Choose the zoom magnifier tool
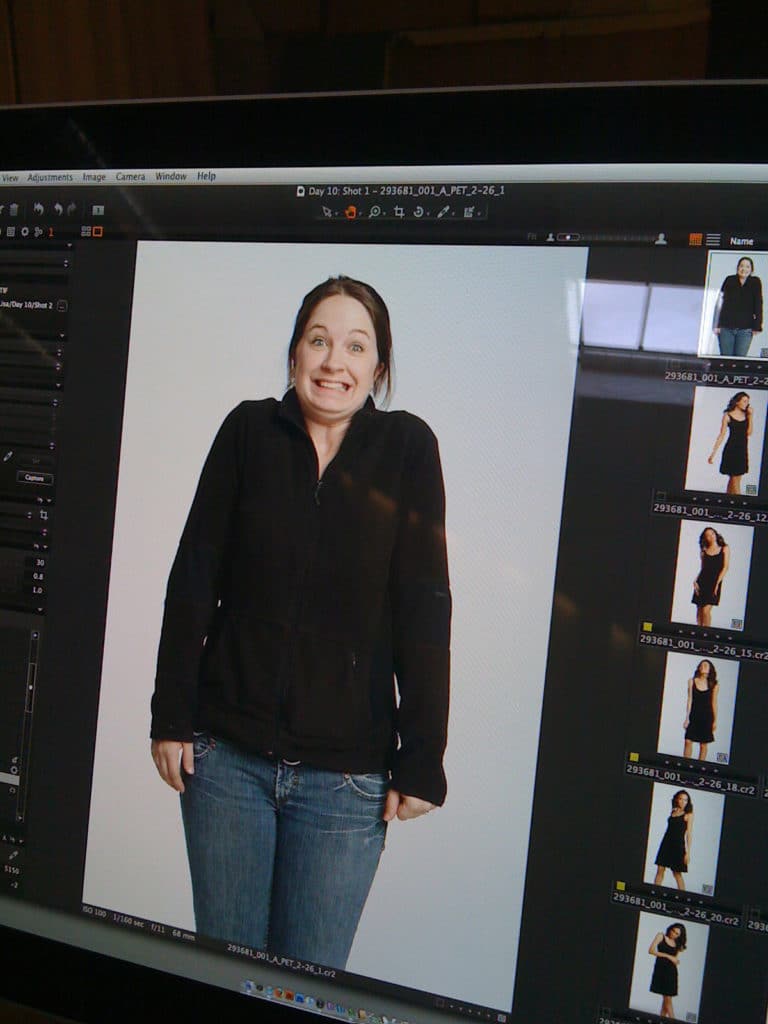Image resolution: width=768 pixels, height=1024 pixels. pyautogui.click(x=375, y=212)
